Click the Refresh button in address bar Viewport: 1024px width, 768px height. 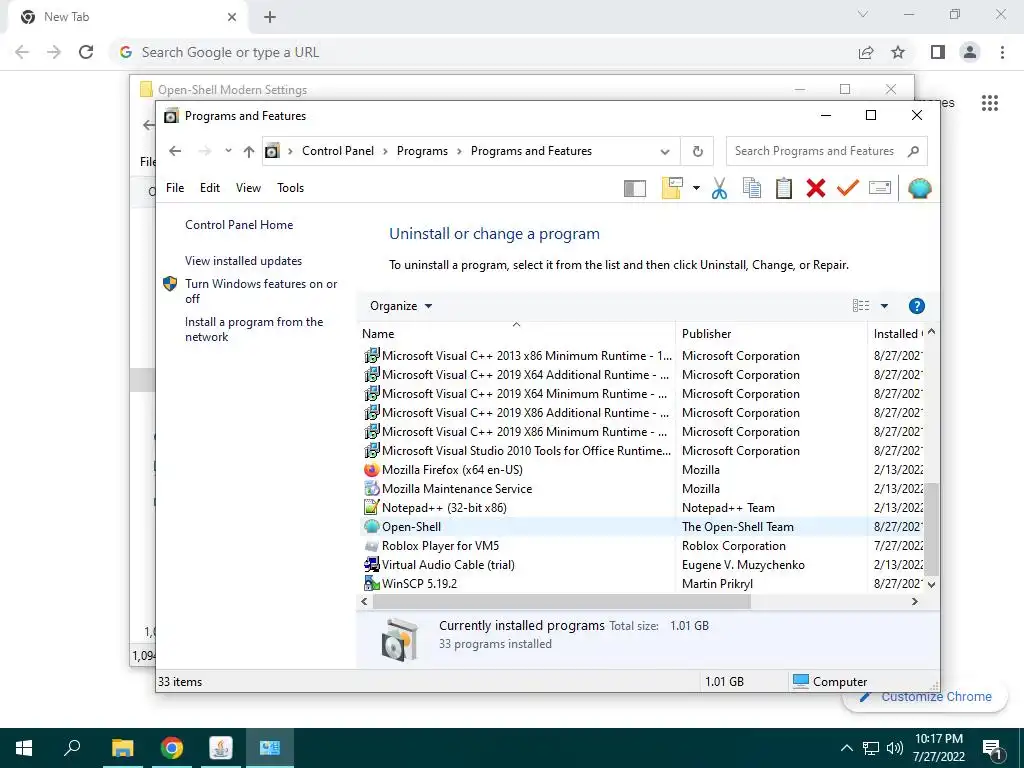[x=697, y=152]
